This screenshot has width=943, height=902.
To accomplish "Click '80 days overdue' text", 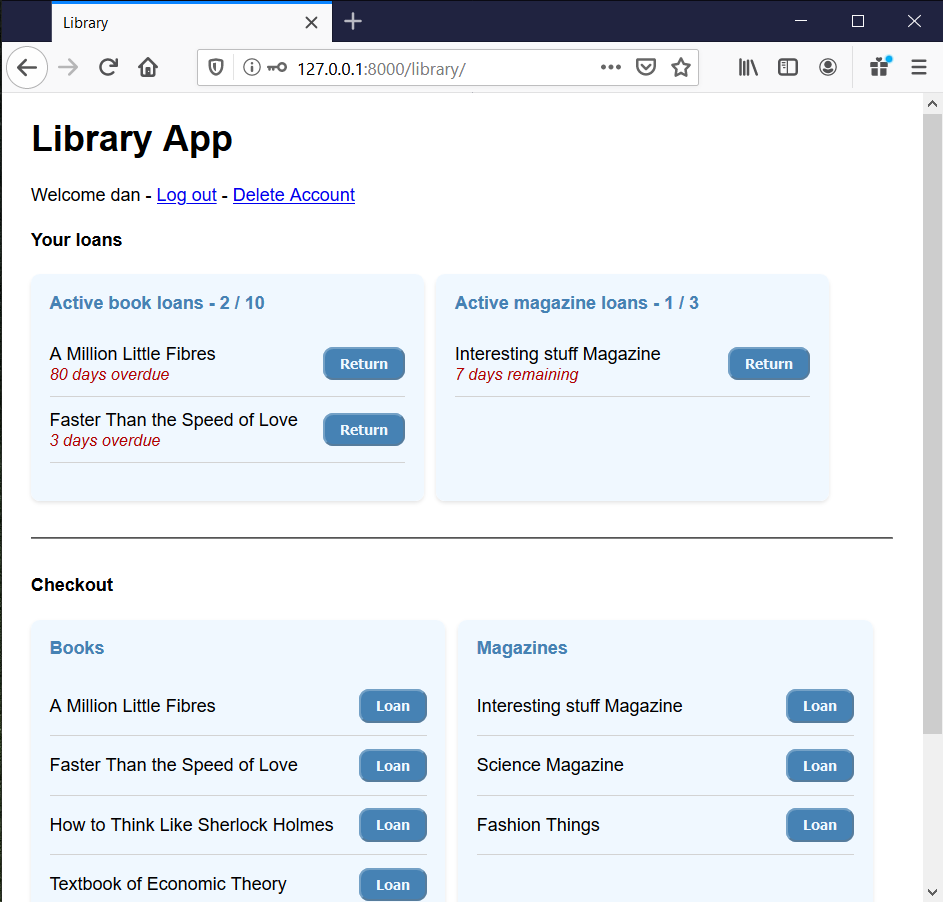I will click(x=109, y=375).
